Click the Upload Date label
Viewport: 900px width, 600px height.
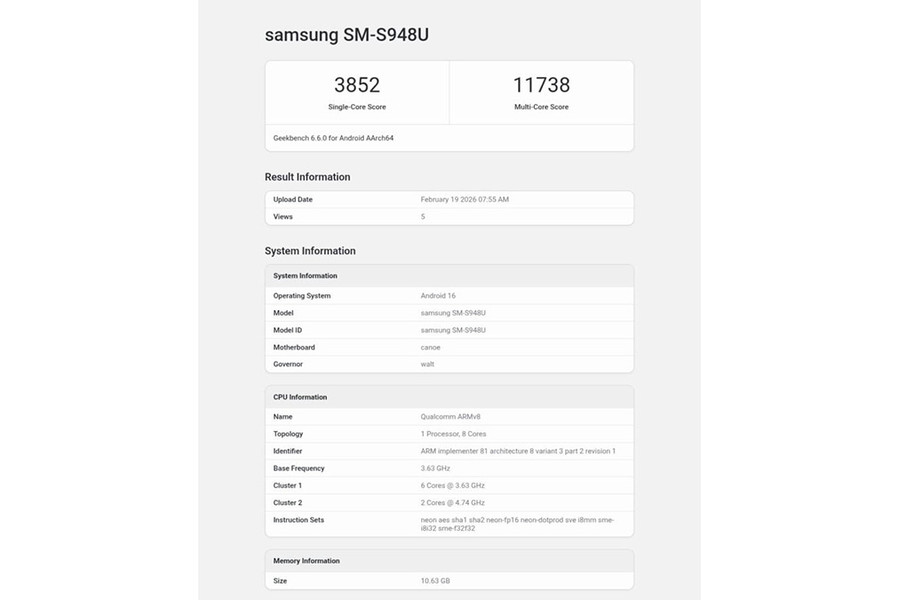point(293,199)
